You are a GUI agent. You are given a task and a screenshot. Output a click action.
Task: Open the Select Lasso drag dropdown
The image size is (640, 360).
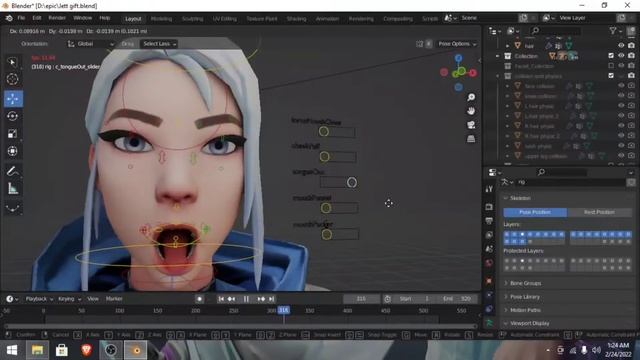(x=159, y=44)
